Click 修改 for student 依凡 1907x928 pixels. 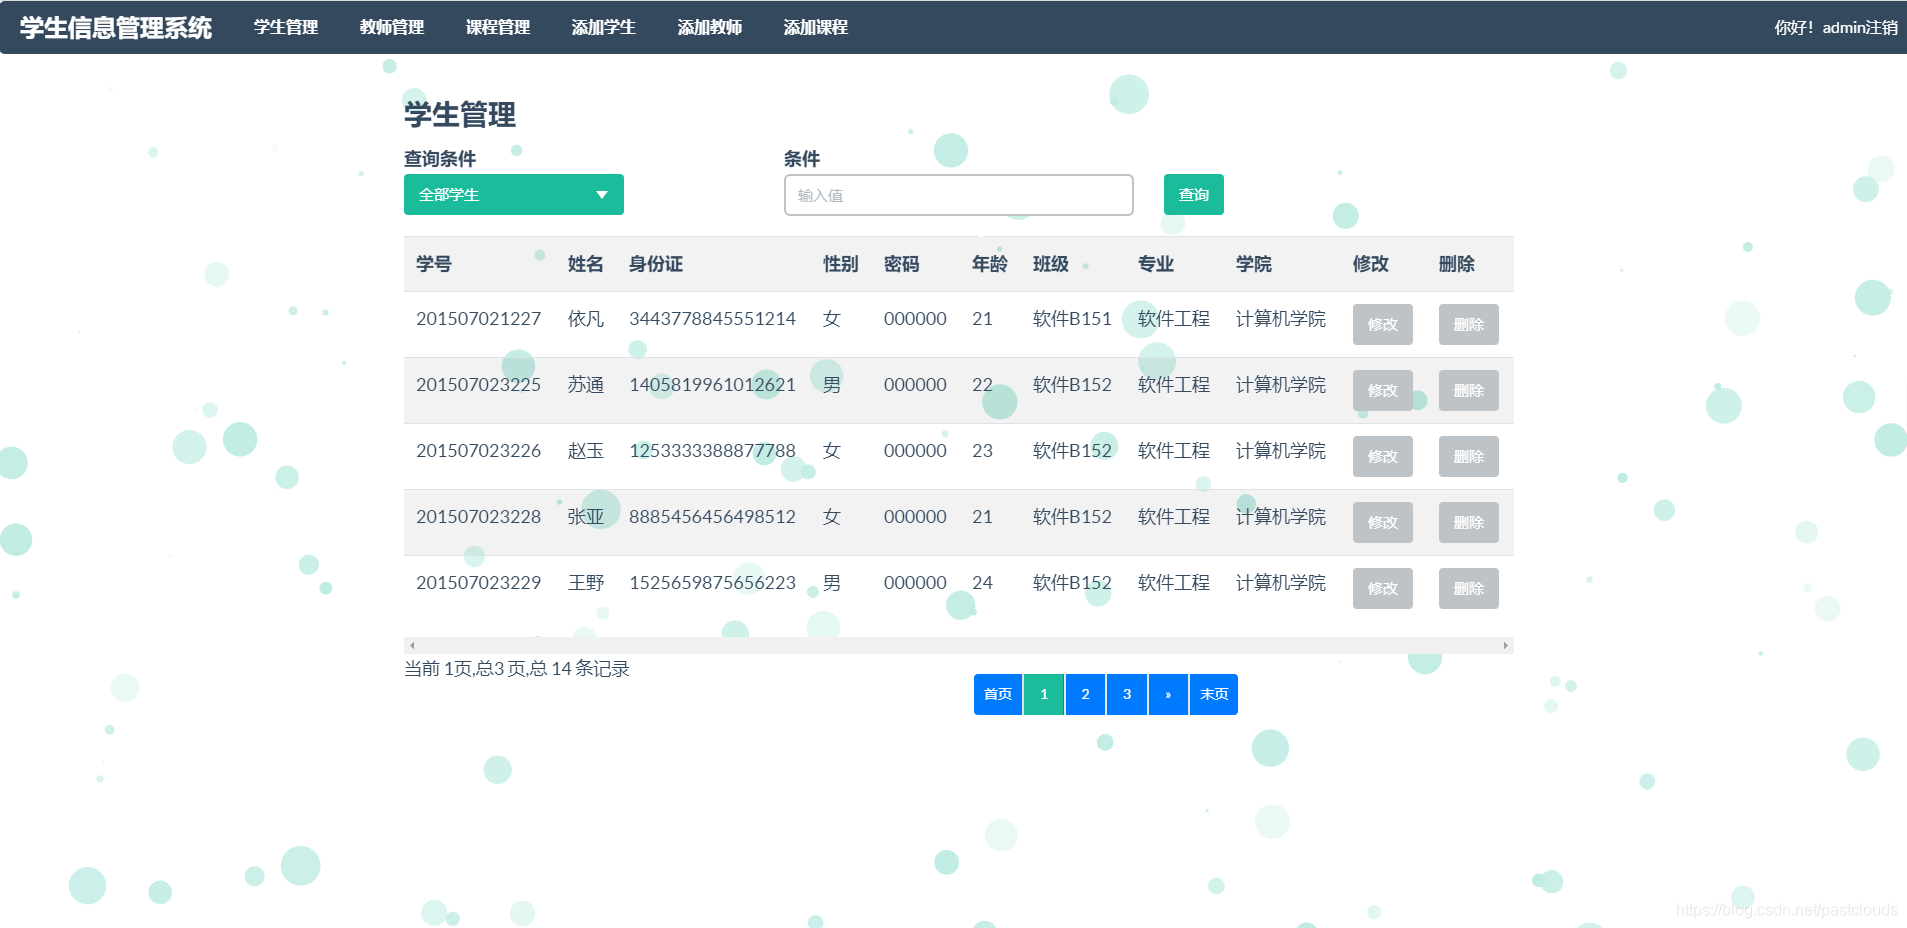[1383, 324]
